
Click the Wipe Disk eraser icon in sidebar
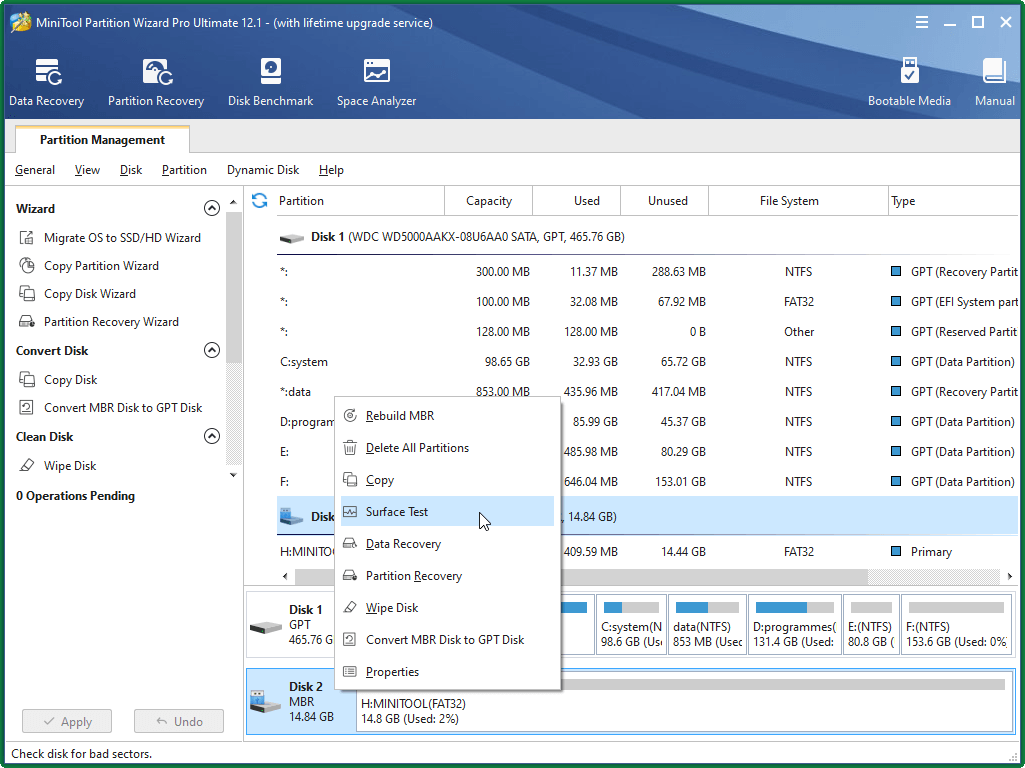tap(27, 465)
